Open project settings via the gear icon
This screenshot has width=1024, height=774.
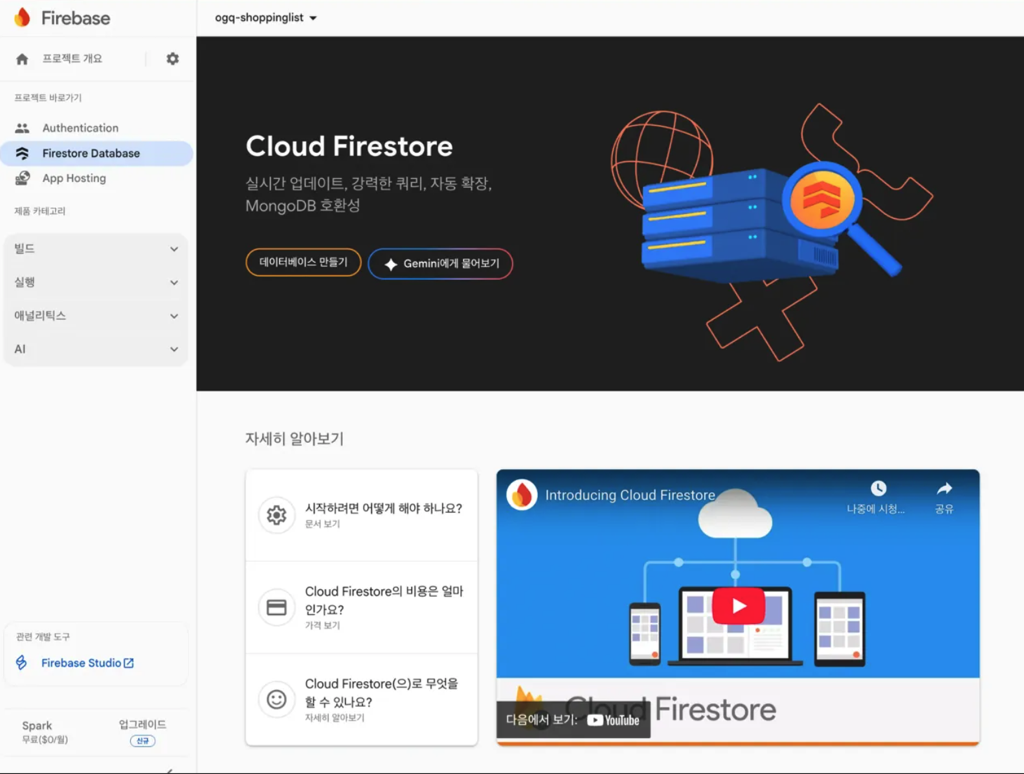pyautogui.click(x=172, y=58)
